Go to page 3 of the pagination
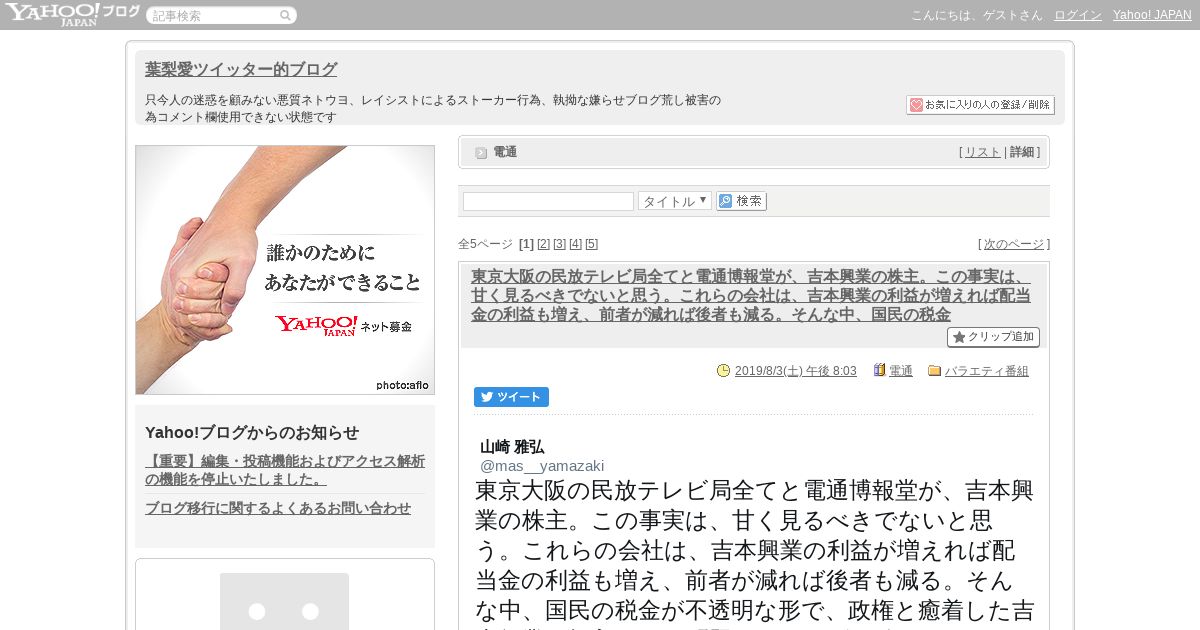The image size is (1200, 630). 559,244
